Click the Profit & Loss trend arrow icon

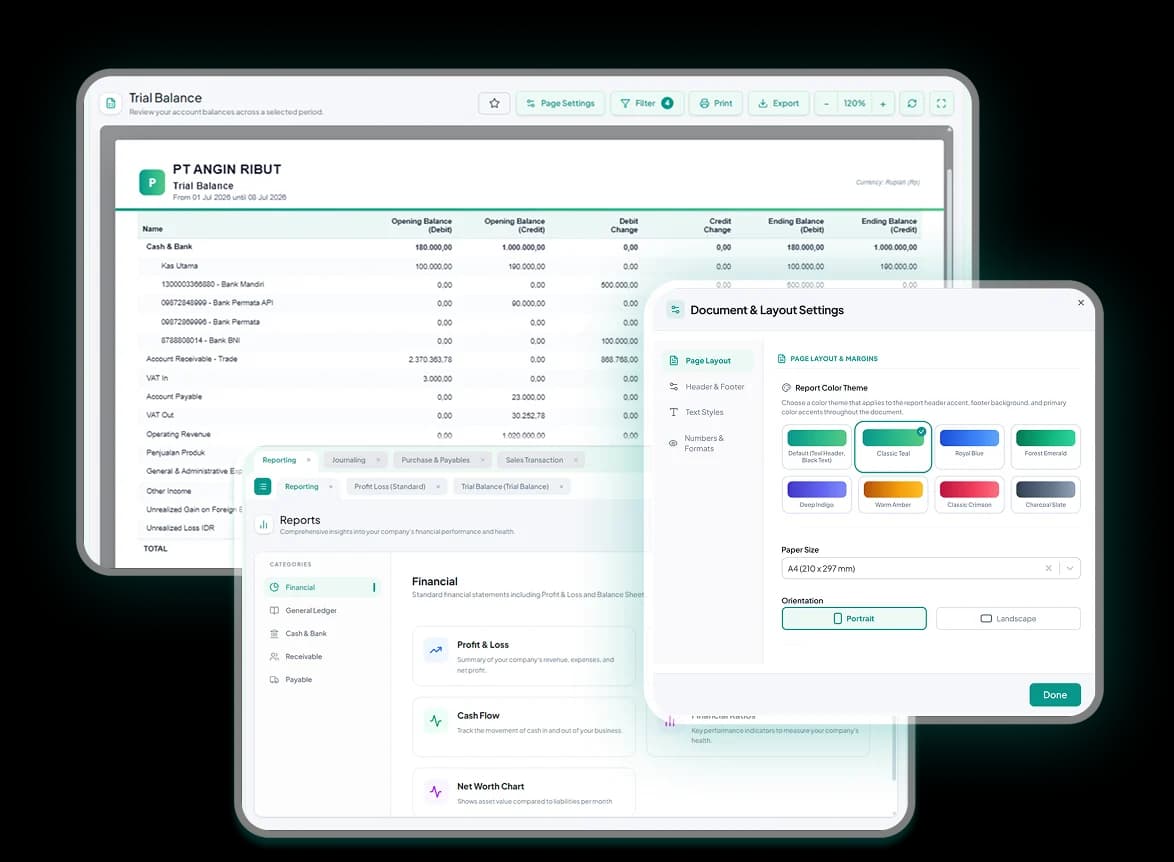(x=436, y=650)
